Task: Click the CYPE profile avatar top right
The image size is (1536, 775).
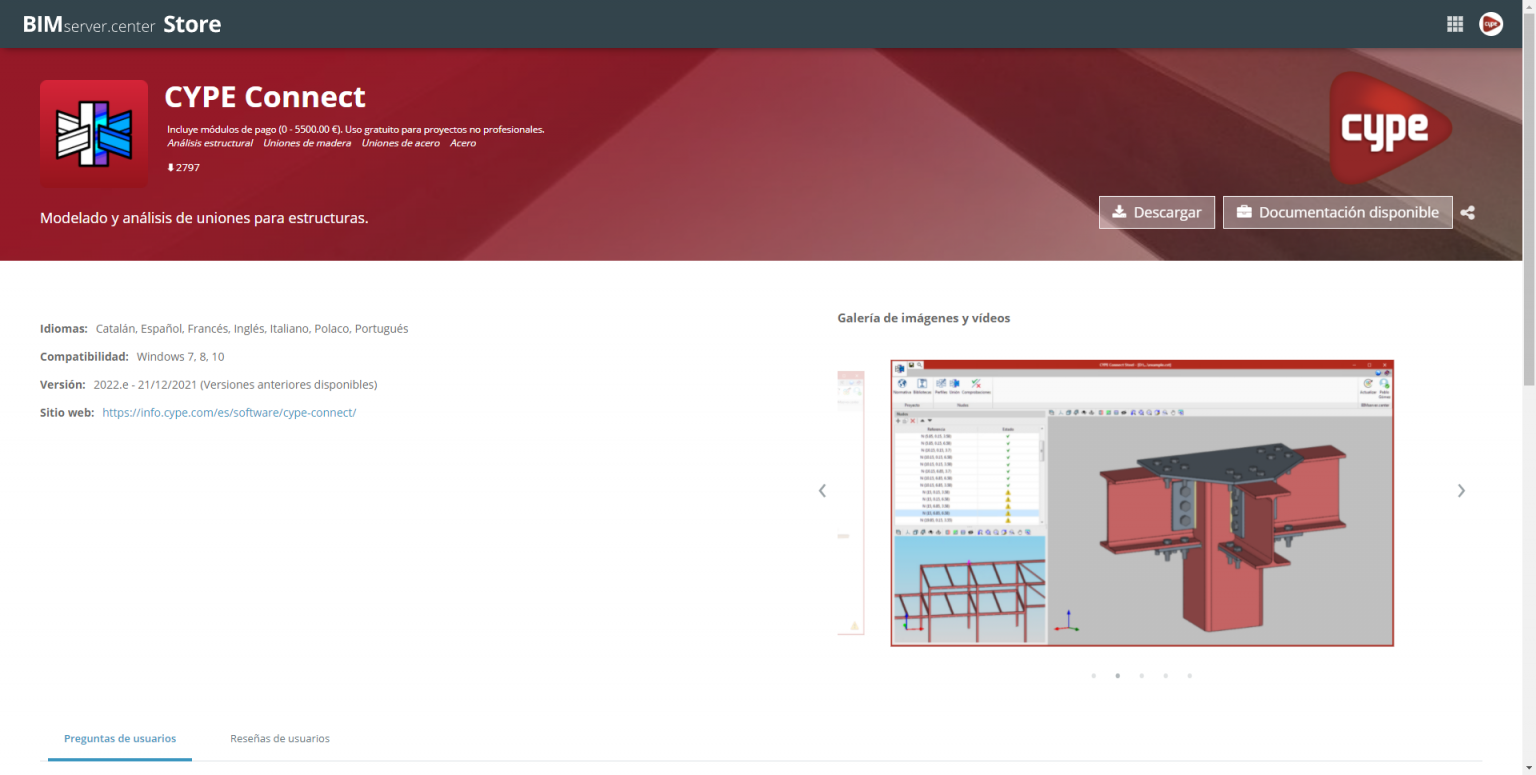Action: point(1491,23)
